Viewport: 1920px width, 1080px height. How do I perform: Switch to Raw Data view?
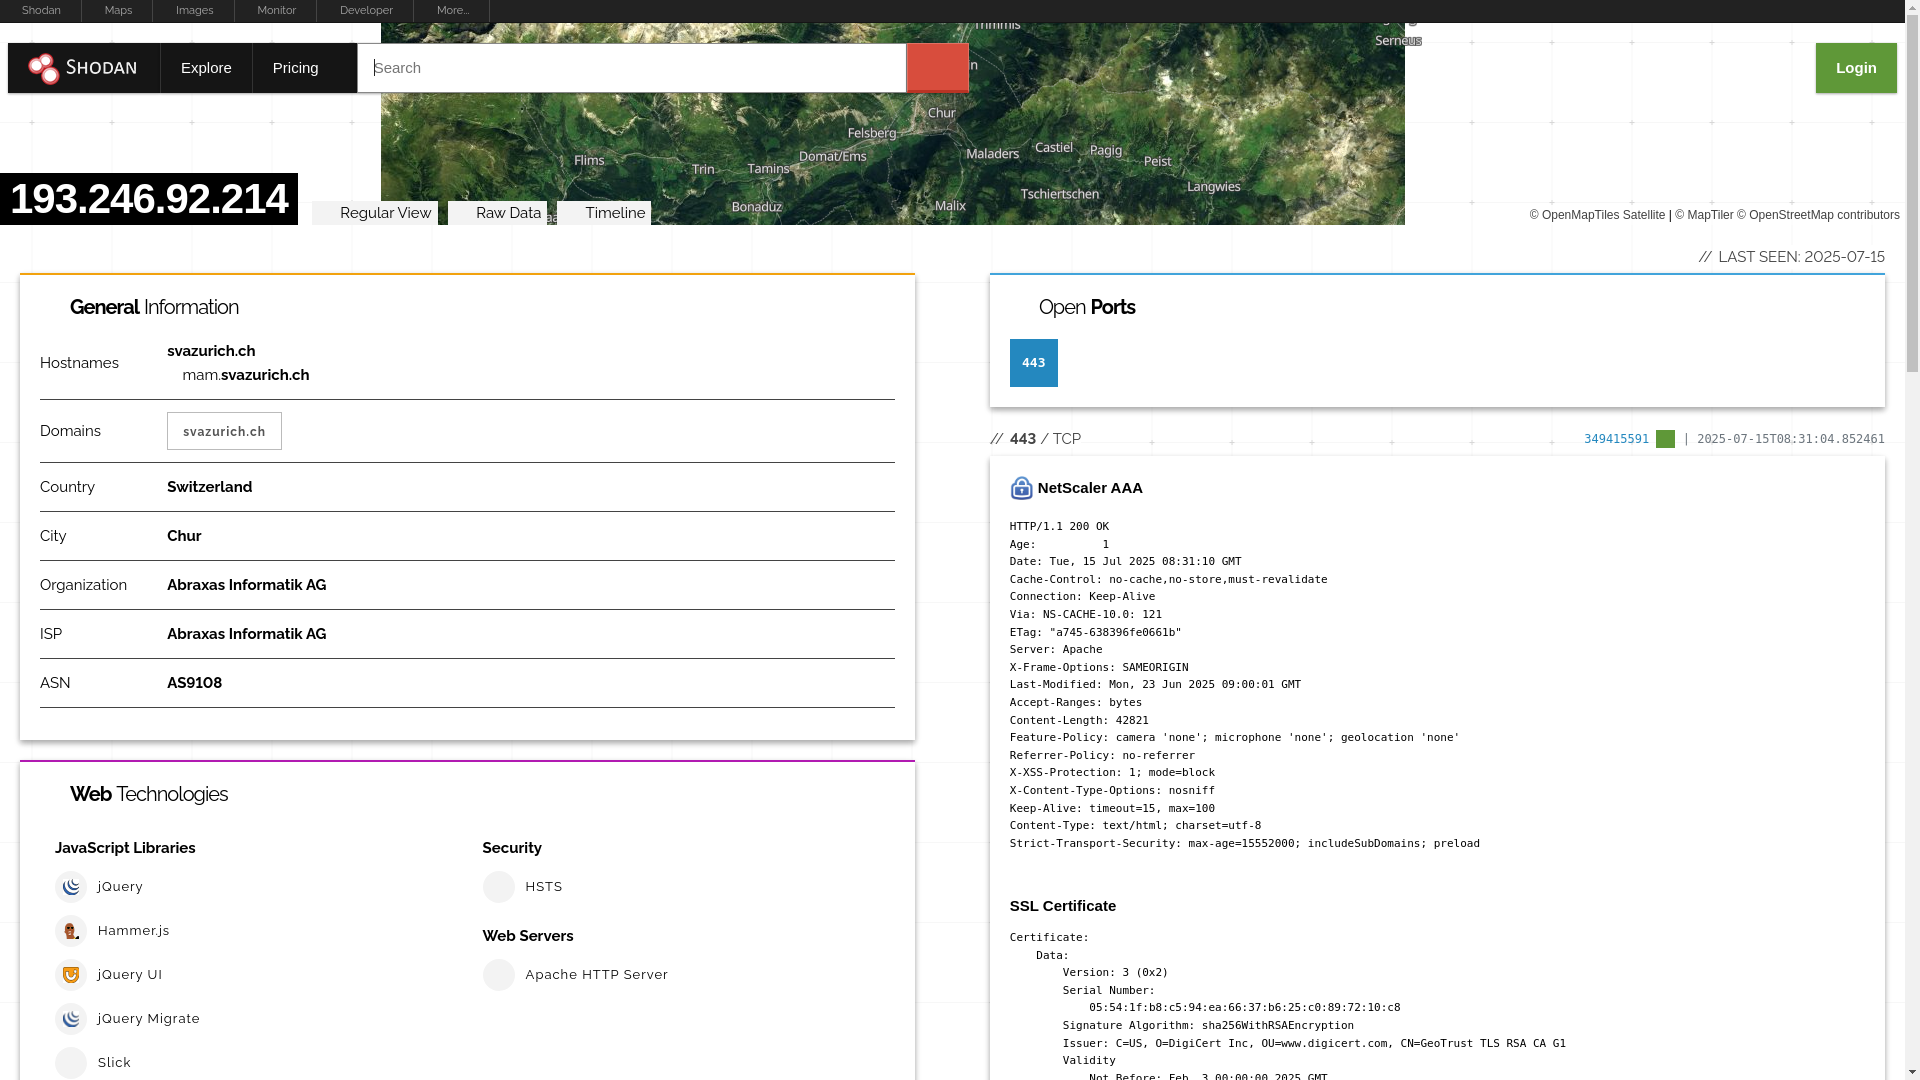[x=497, y=213]
